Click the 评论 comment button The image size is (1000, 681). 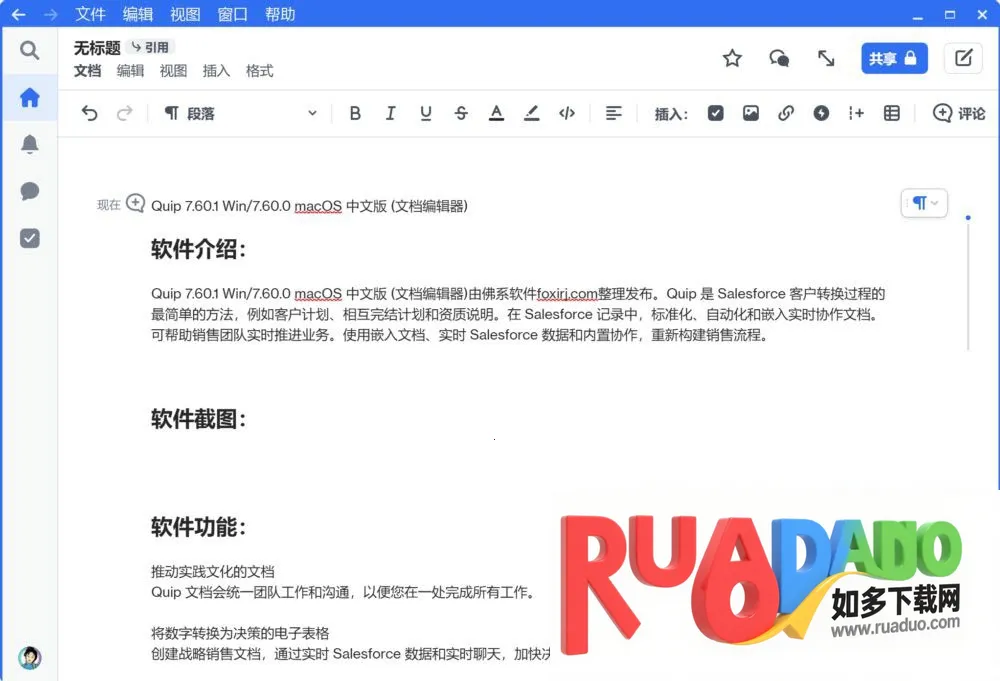(x=959, y=113)
